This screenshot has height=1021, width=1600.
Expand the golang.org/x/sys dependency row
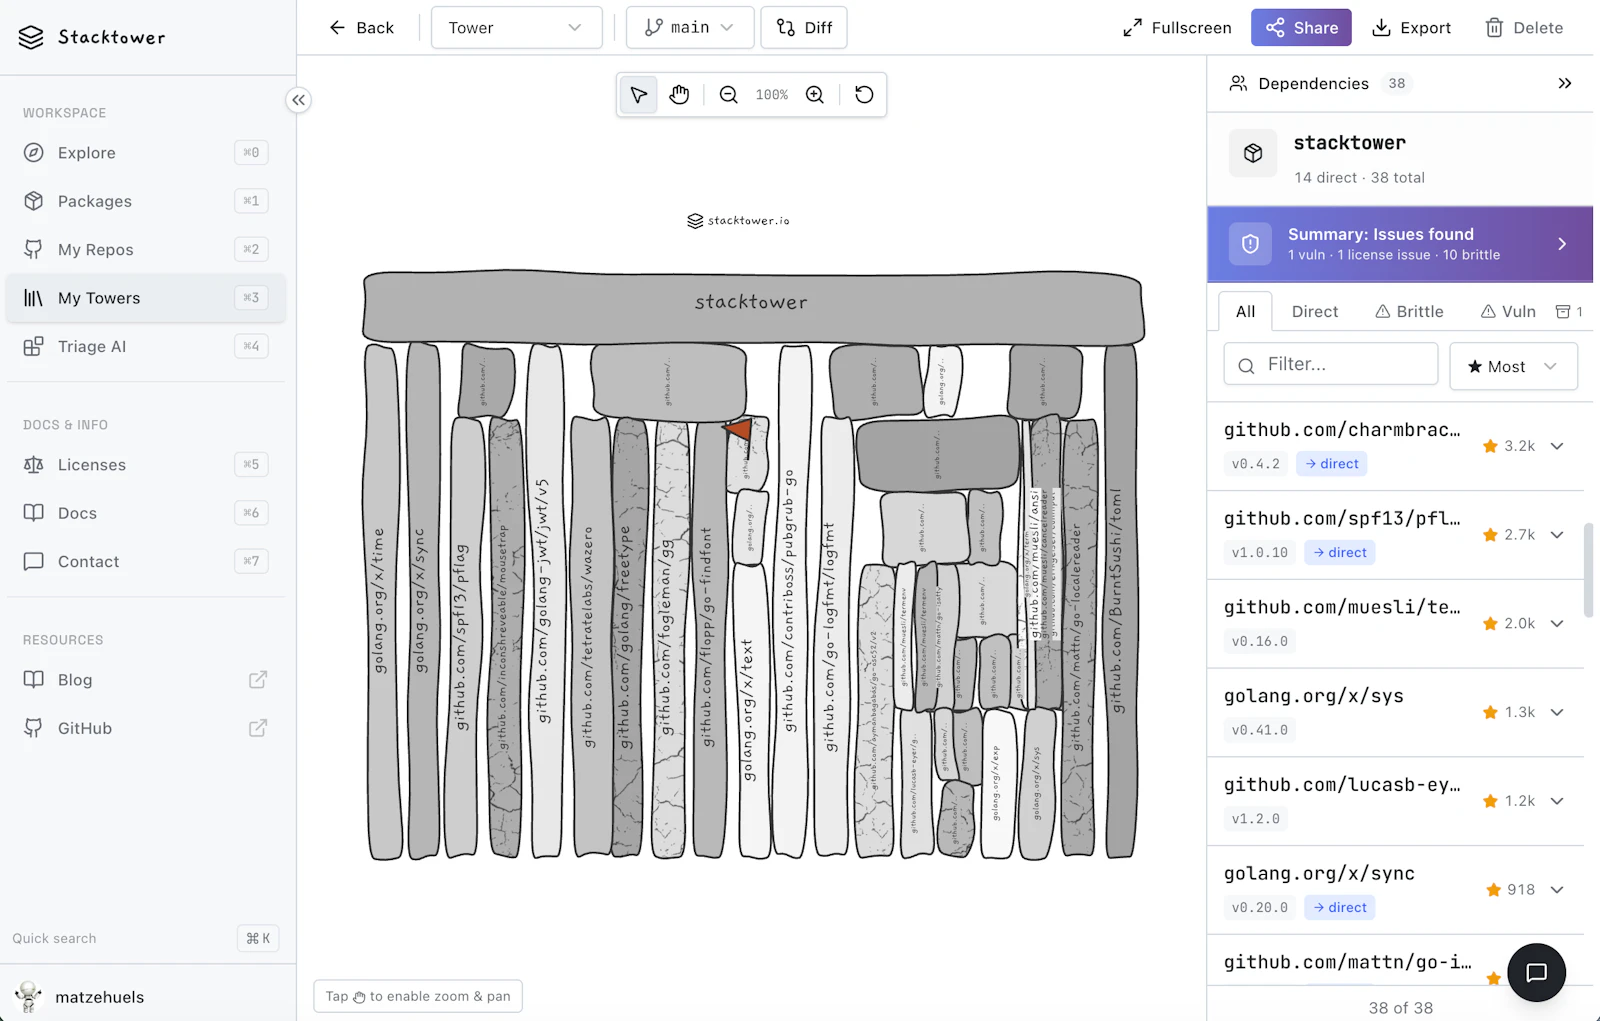(x=1557, y=713)
